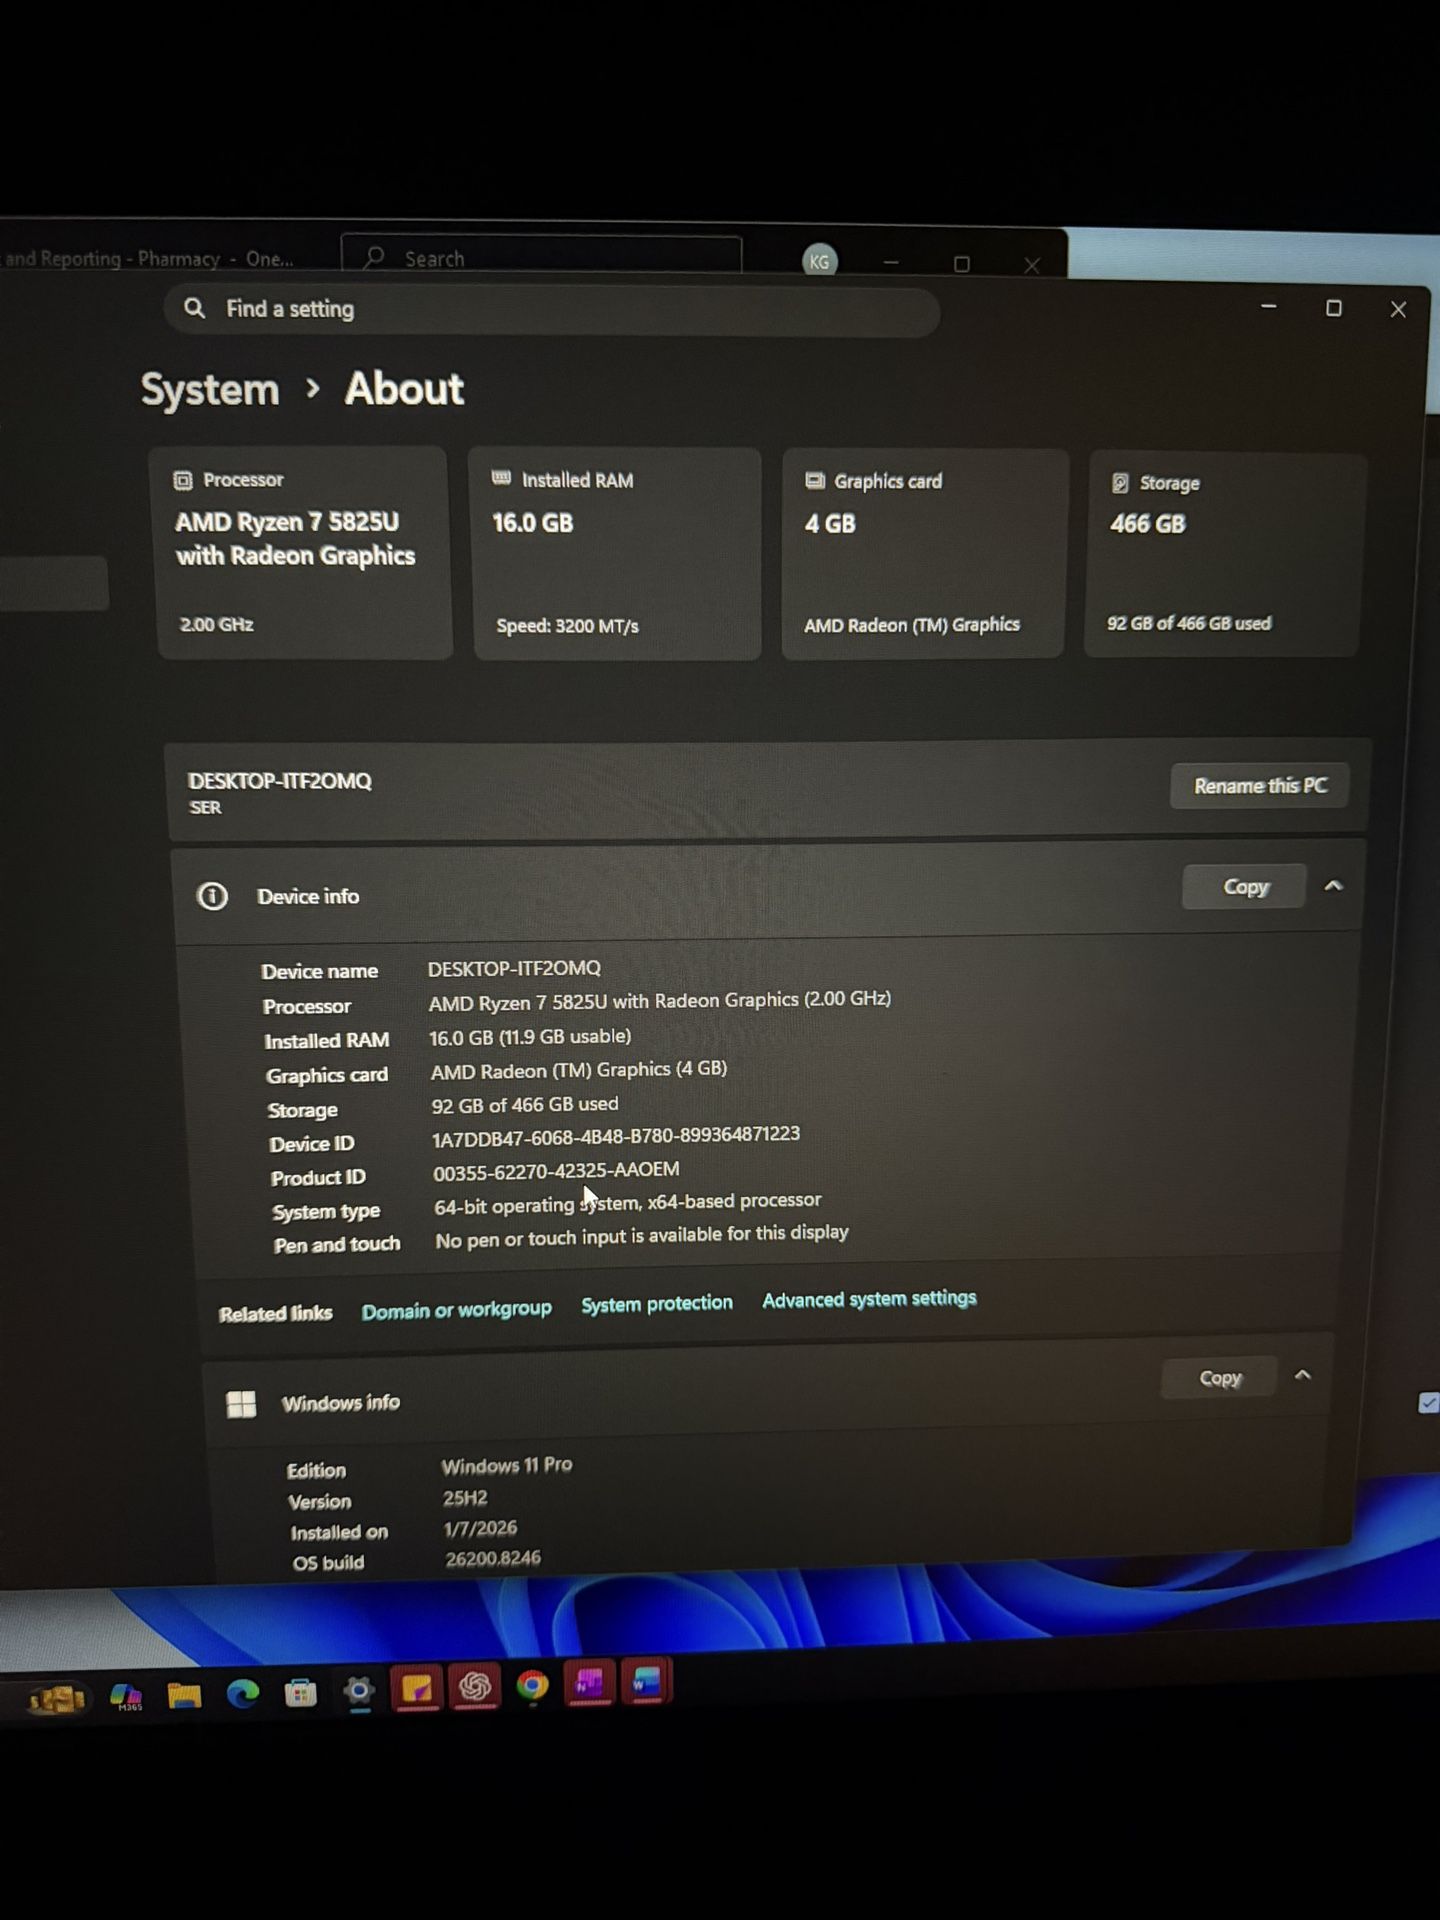Screen dimensions: 1440x1920
Task: Switch to Word in the taskbar
Action: (646, 1682)
